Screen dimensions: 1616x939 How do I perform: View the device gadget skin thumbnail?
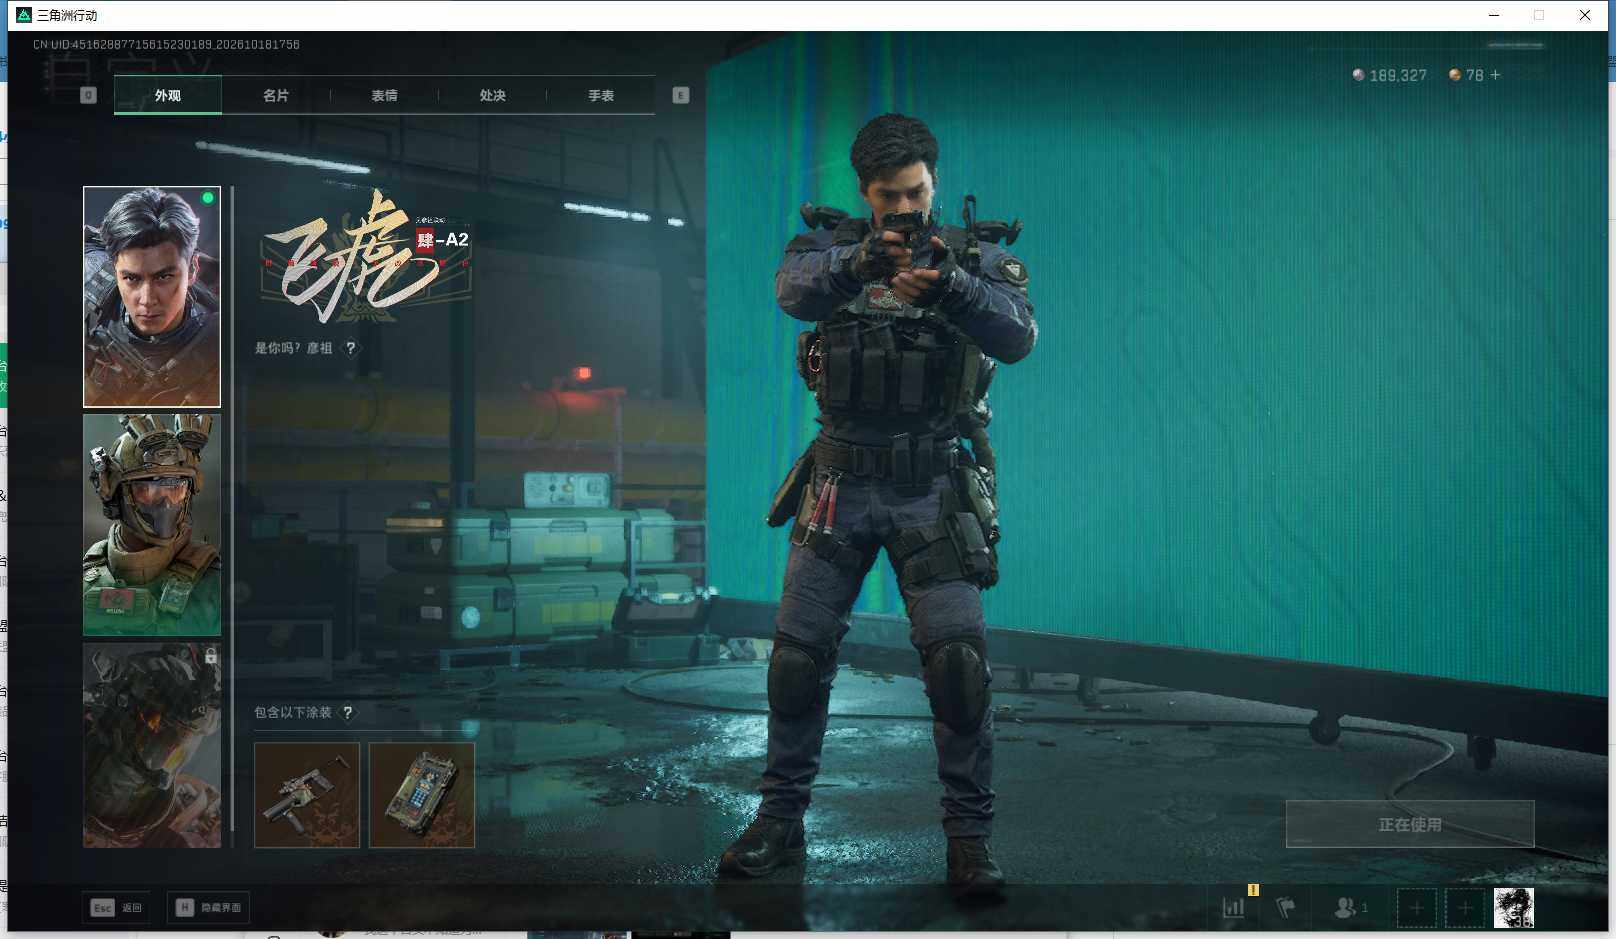[422, 795]
